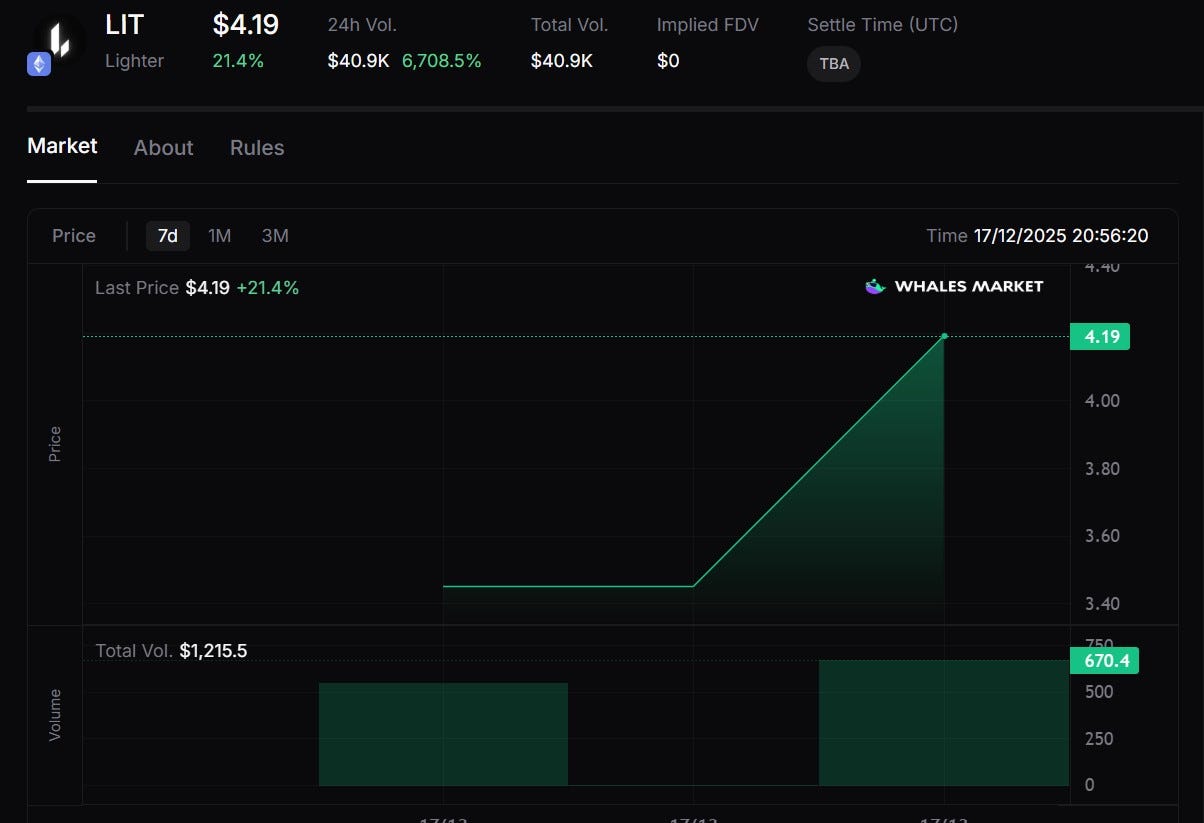Open the Rules tab
Screen dimensions: 1204x823
256,147
